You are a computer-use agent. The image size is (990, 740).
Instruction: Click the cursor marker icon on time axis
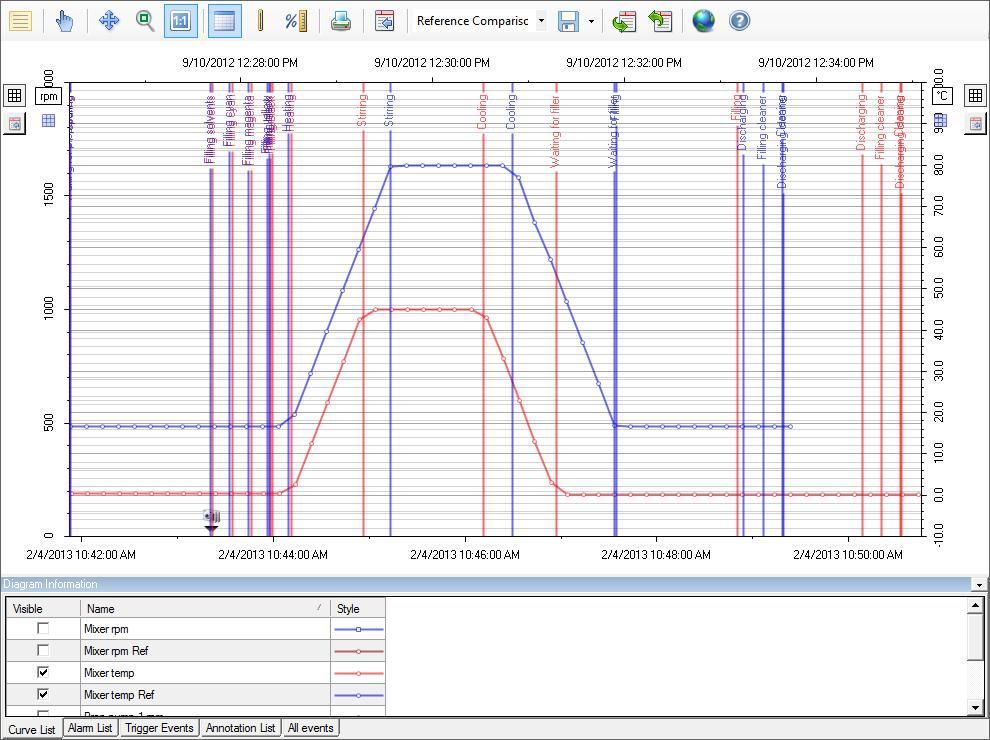212,521
